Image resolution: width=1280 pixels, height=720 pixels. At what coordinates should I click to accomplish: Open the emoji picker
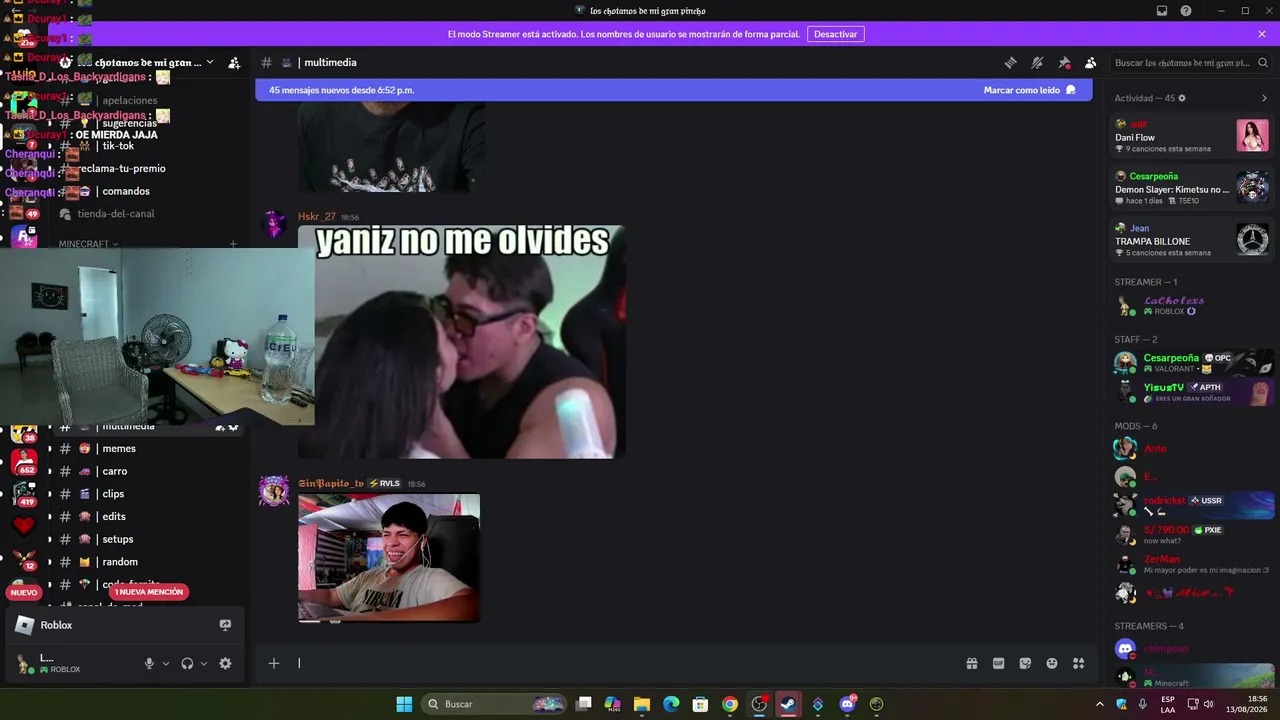pyautogui.click(x=1052, y=663)
